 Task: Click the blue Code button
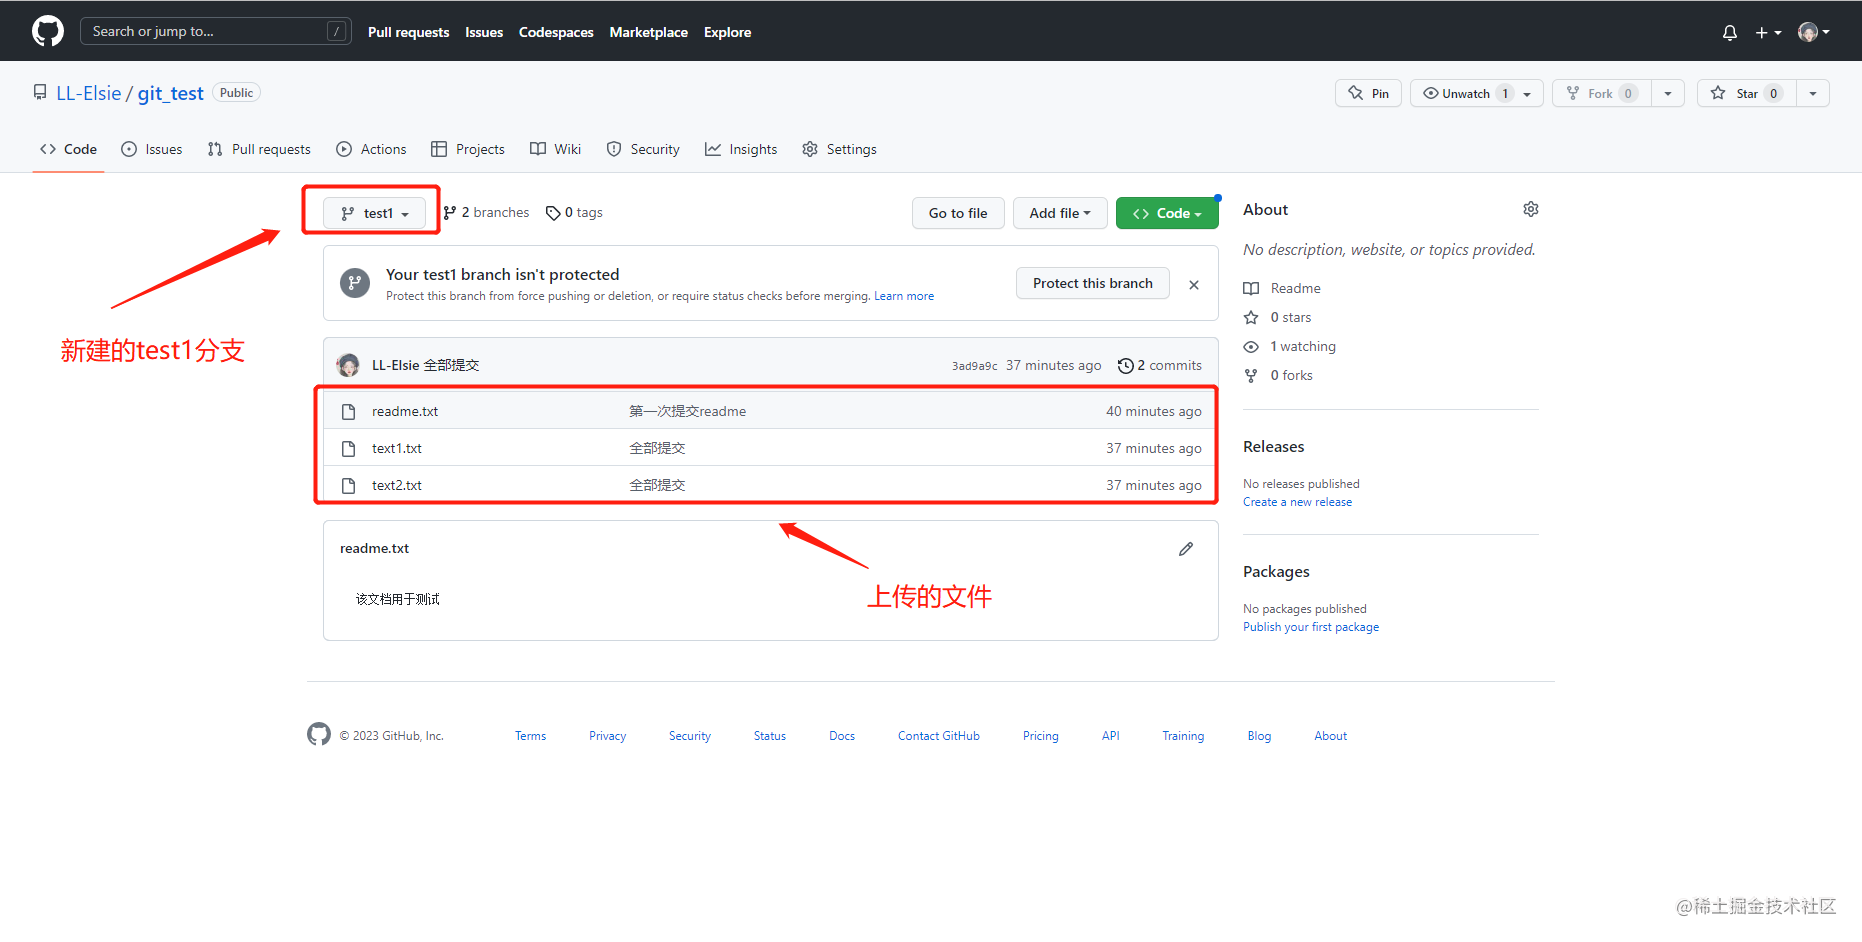(1166, 212)
